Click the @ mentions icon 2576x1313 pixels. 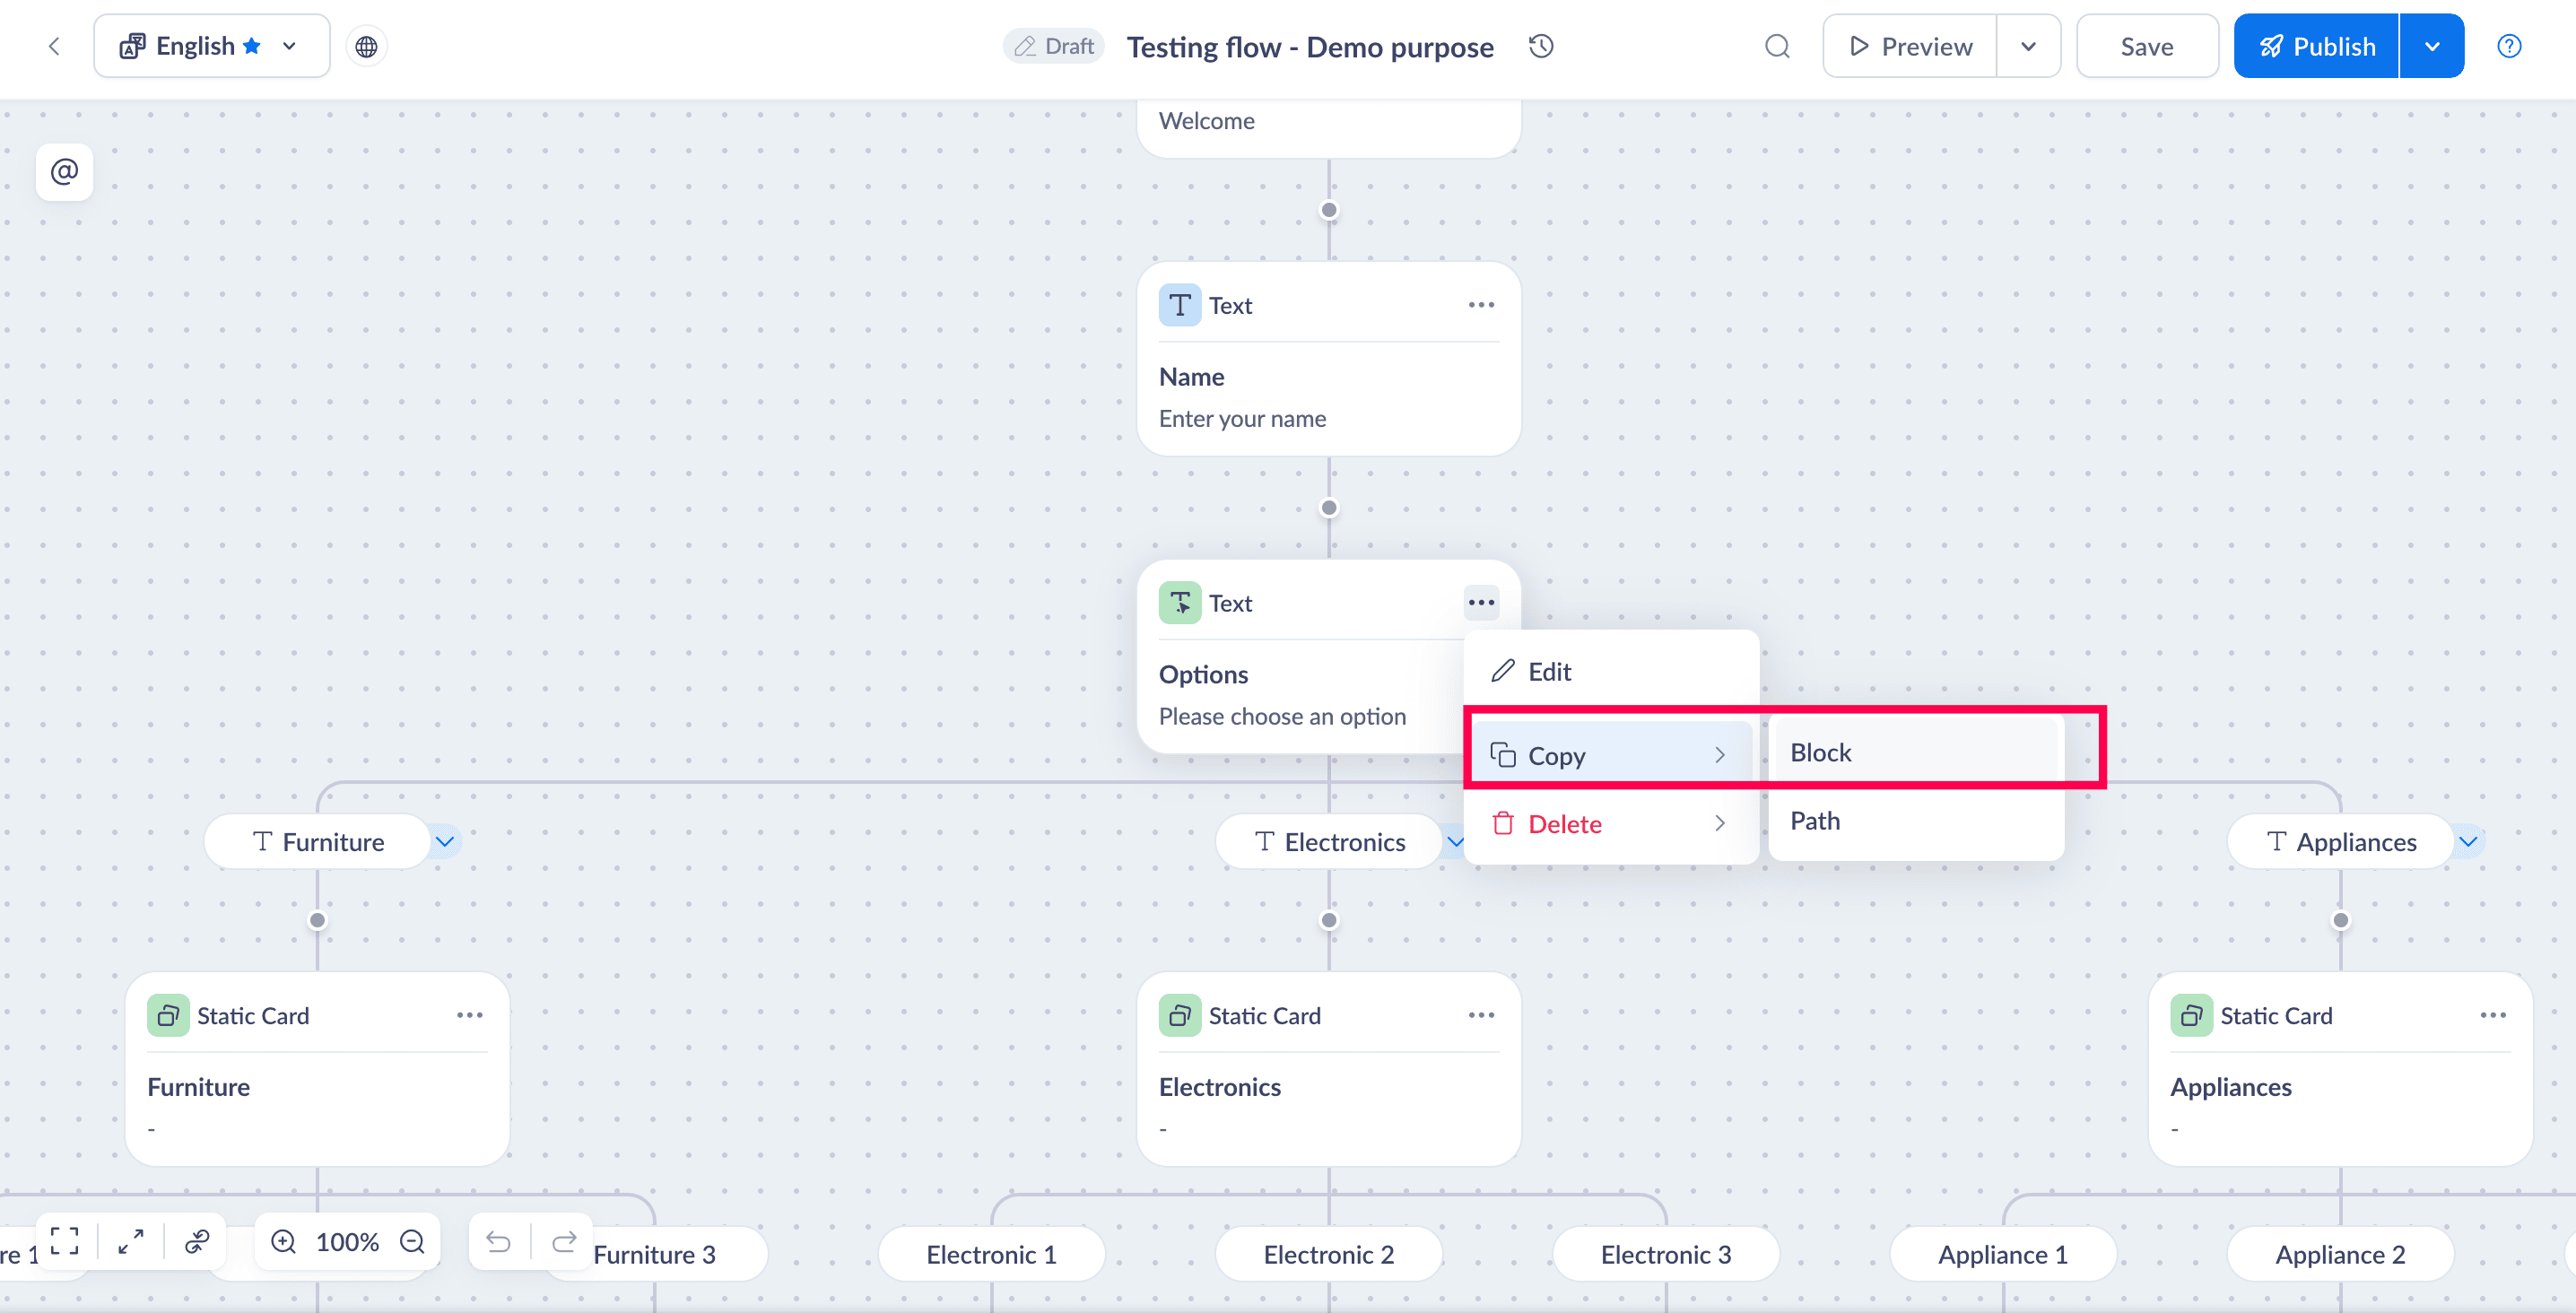click(65, 172)
